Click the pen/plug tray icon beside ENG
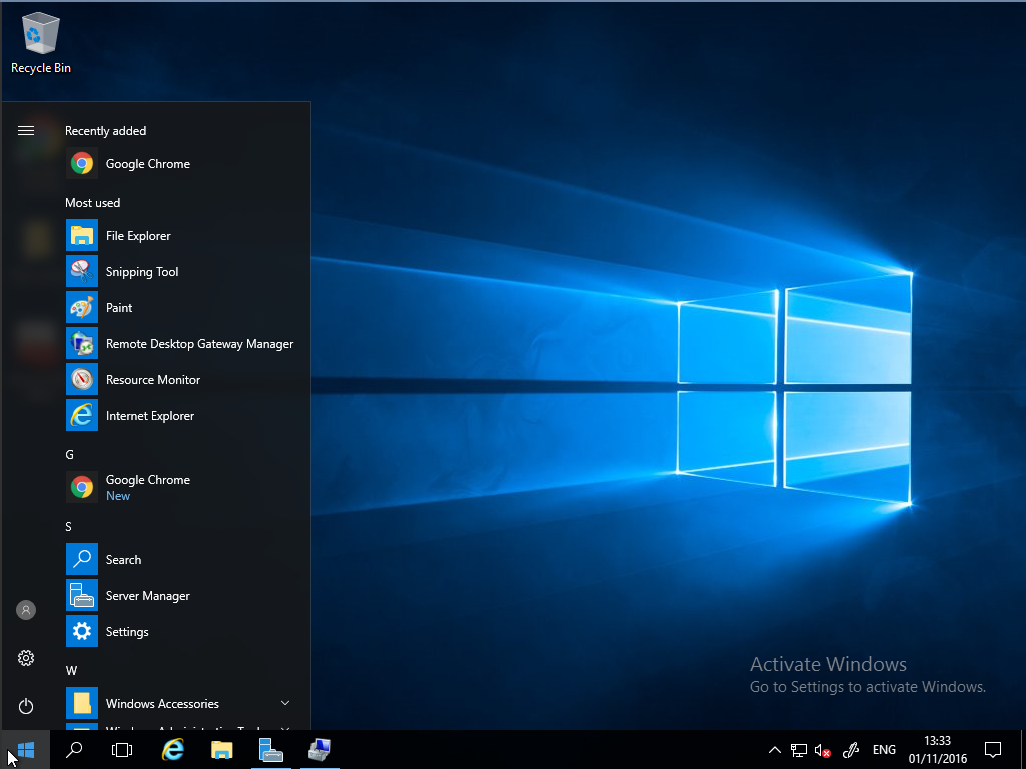1026x769 pixels. point(850,750)
